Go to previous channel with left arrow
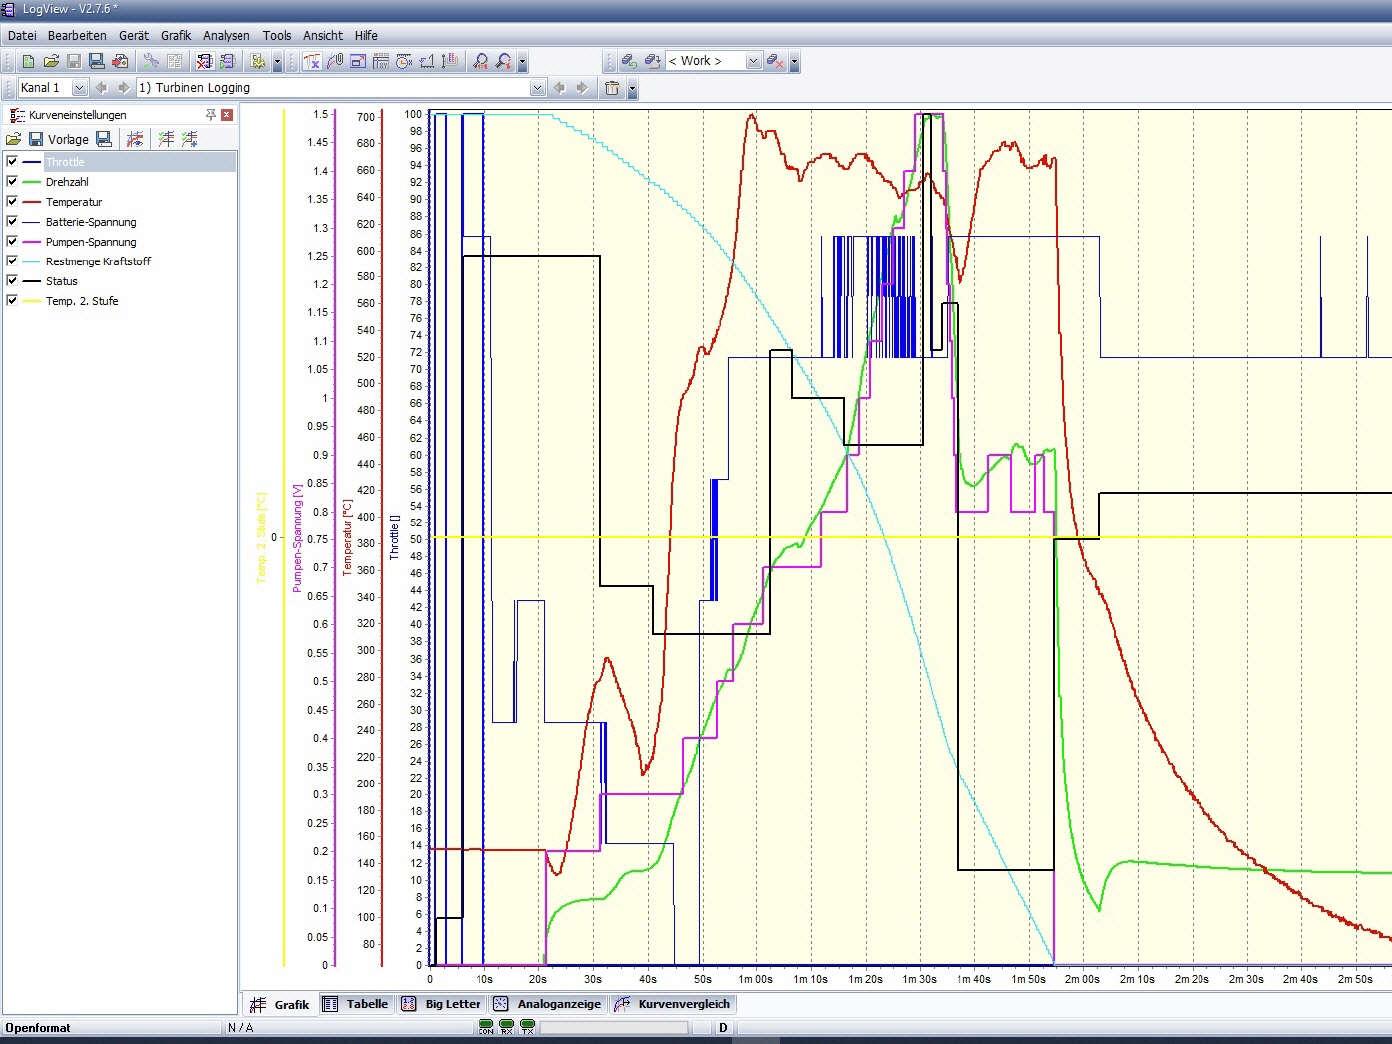This screenshot has height=1044, width=1392. pyautogui.click(x=101, y=88)
